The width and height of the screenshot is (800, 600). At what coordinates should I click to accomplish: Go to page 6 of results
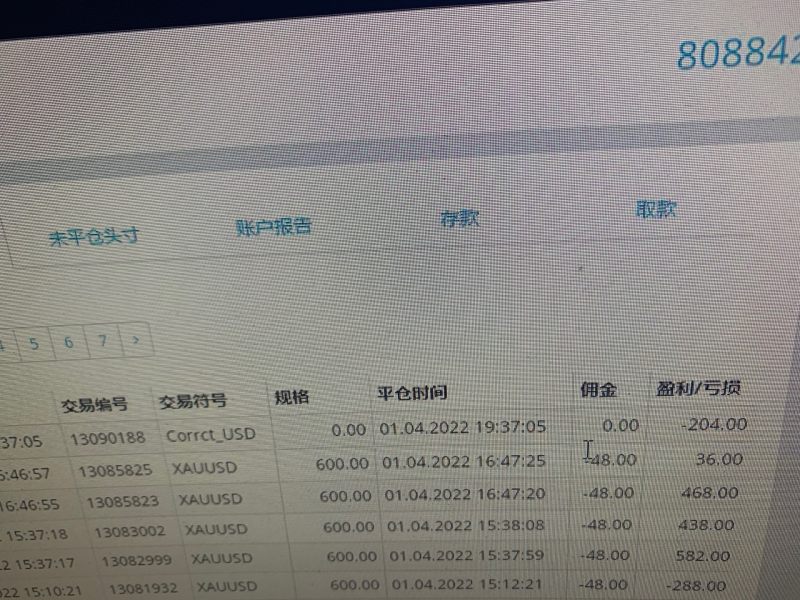pos(68,342)
